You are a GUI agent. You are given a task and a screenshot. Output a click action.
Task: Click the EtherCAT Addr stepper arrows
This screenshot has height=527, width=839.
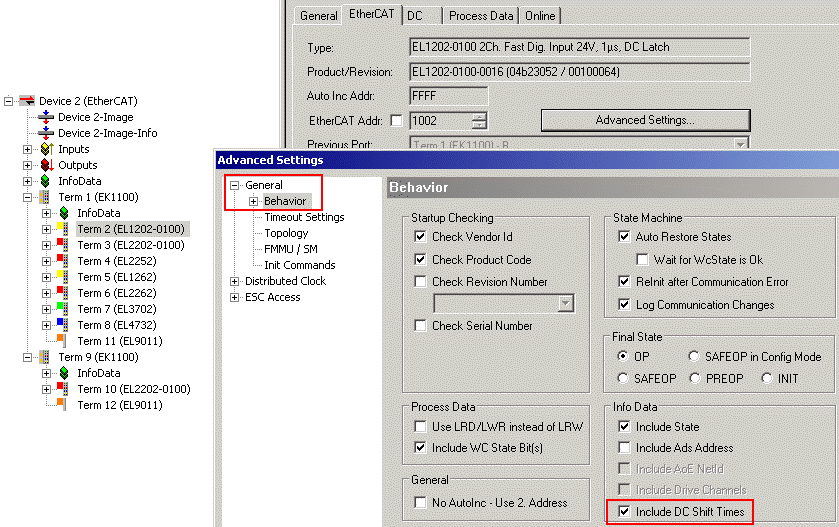(x=479, y=121)
